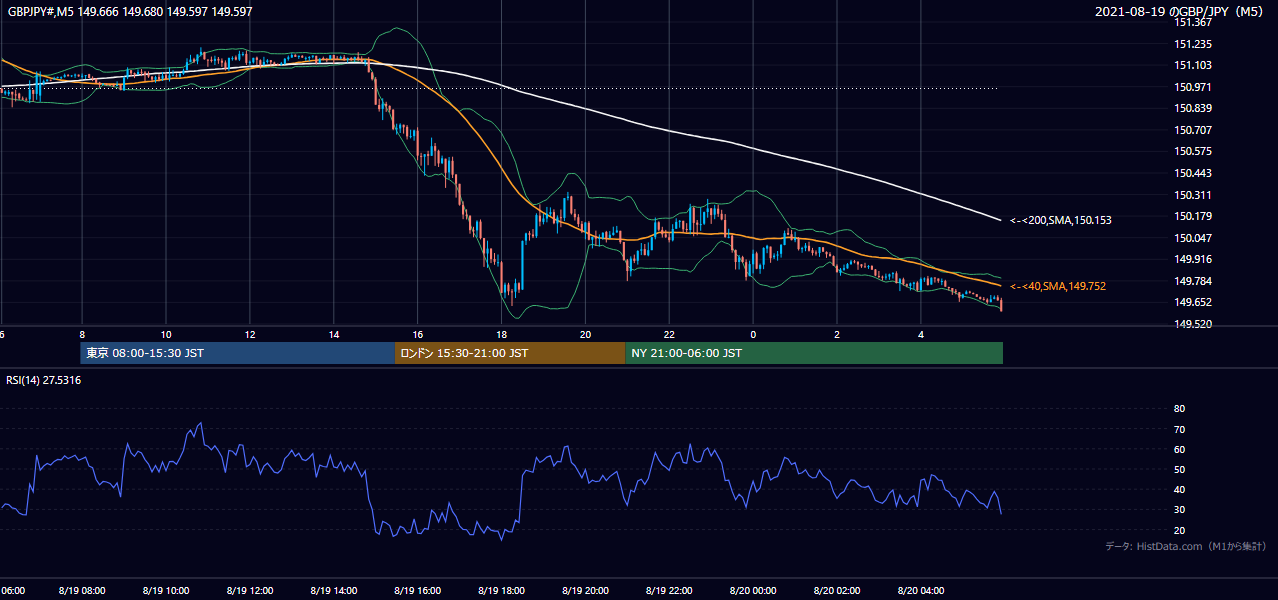Click hour label 12 under price chart
Screen dimensions: 1278x600
point(250,335)
